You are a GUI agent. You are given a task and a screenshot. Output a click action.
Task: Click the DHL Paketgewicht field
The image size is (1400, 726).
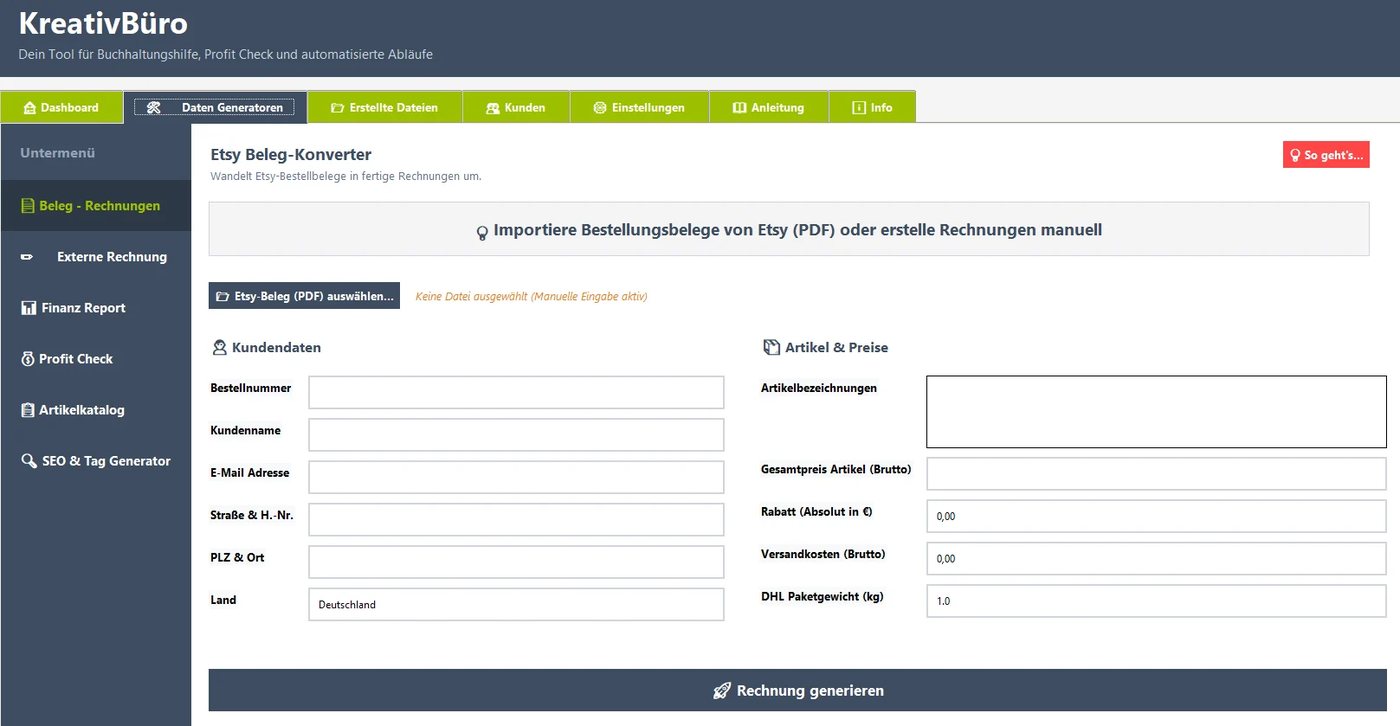[x=1156, y=601]
